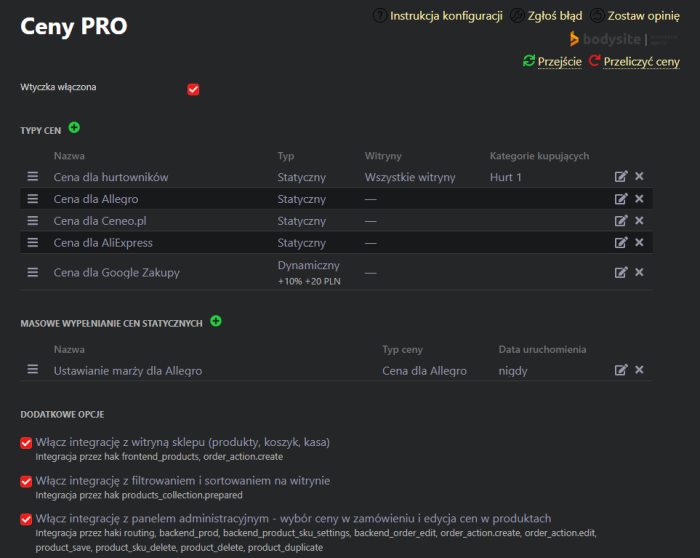The image size is (700, 558).
Task: Click the bug report icon
Action: (x=517, y=16)
